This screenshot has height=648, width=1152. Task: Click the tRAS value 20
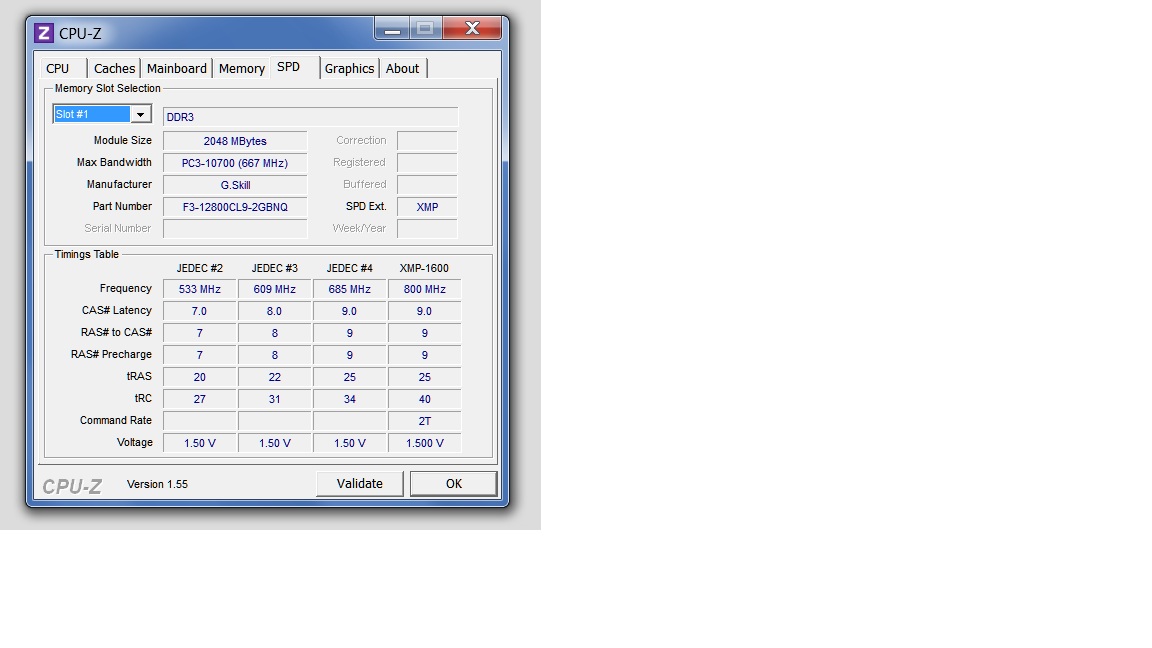[200, 378]
